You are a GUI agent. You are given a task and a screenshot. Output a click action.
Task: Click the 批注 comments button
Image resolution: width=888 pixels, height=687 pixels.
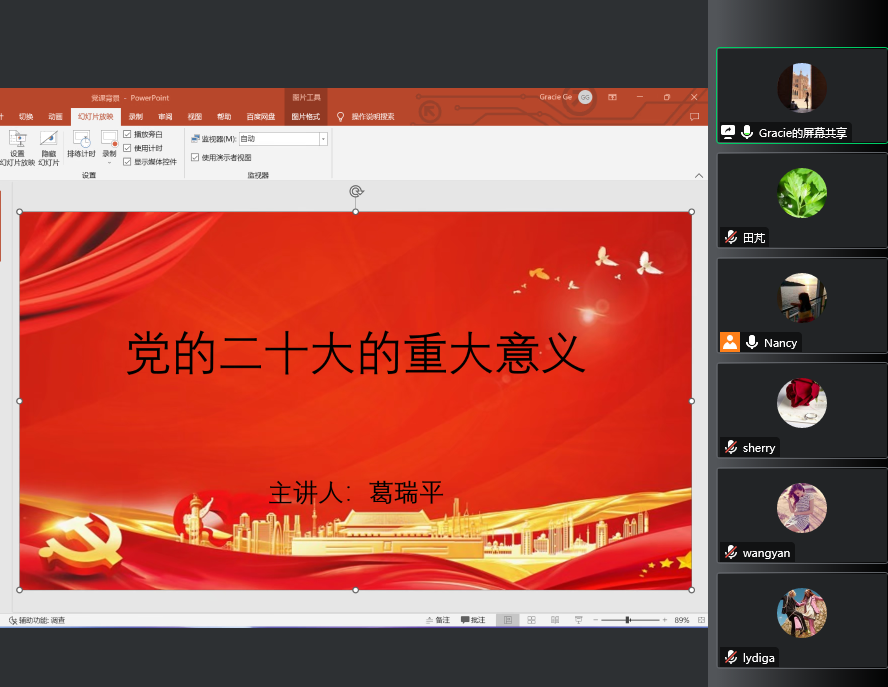(473, 620)
